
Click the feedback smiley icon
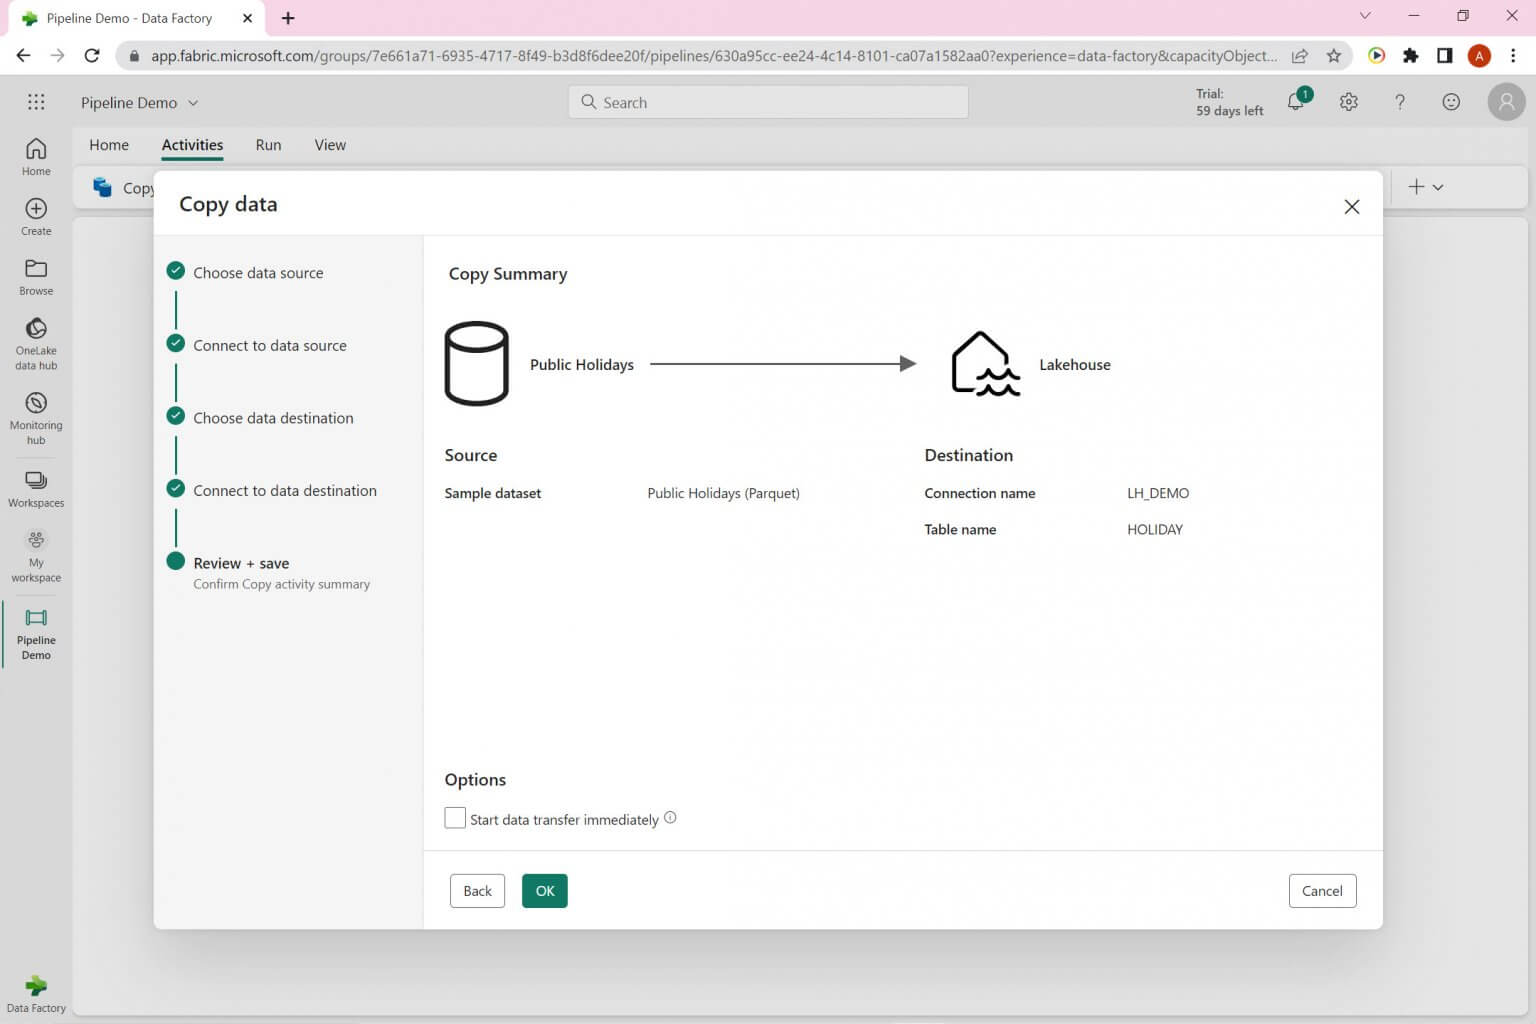(x=1450, y=102)
